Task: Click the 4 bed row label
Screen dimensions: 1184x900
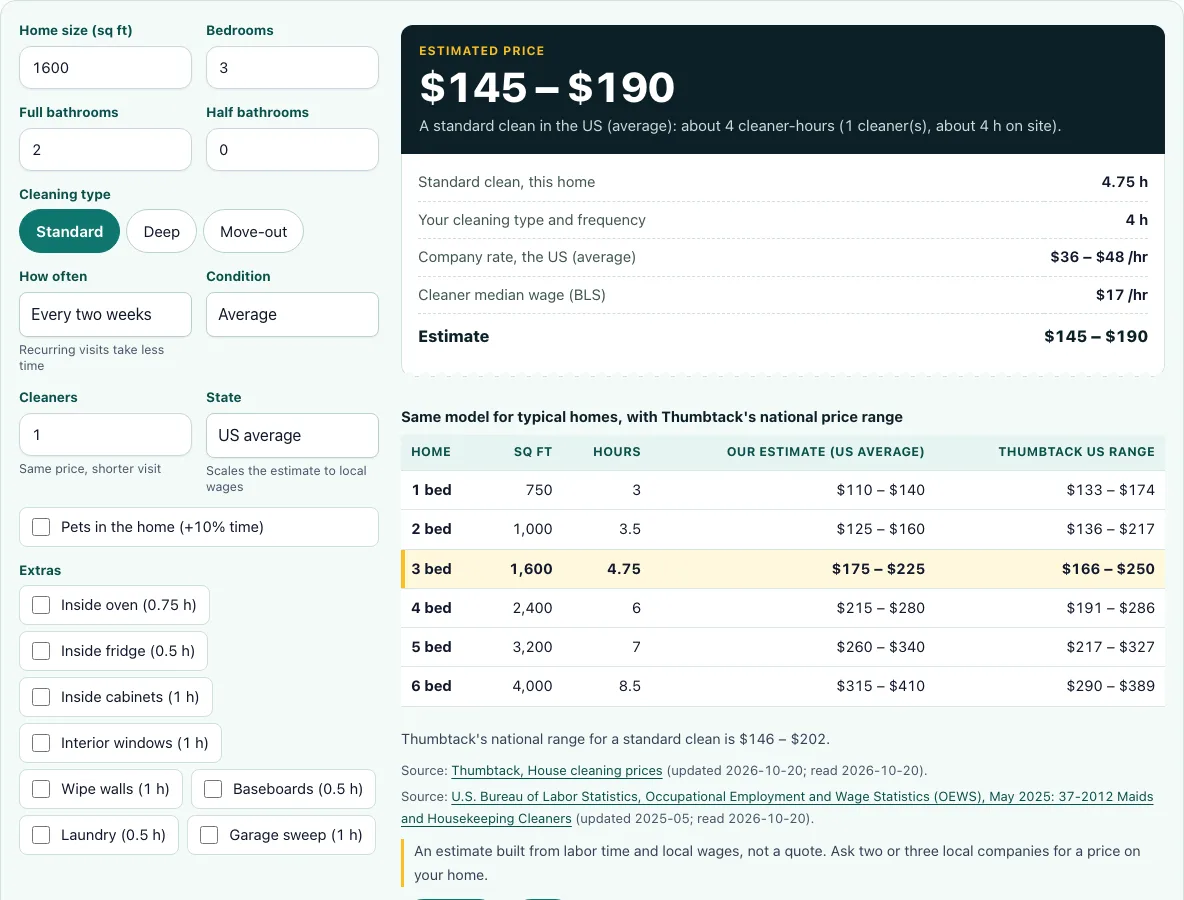Action: [431, 608]
